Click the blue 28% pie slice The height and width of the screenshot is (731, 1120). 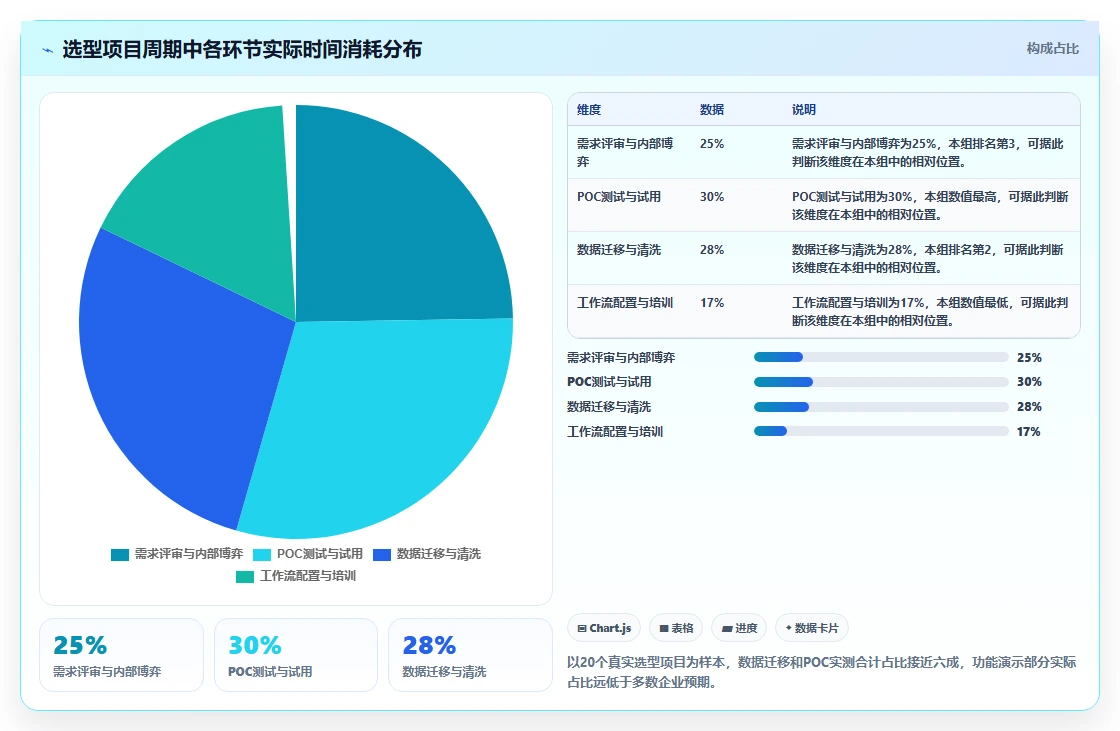(179, 379)
